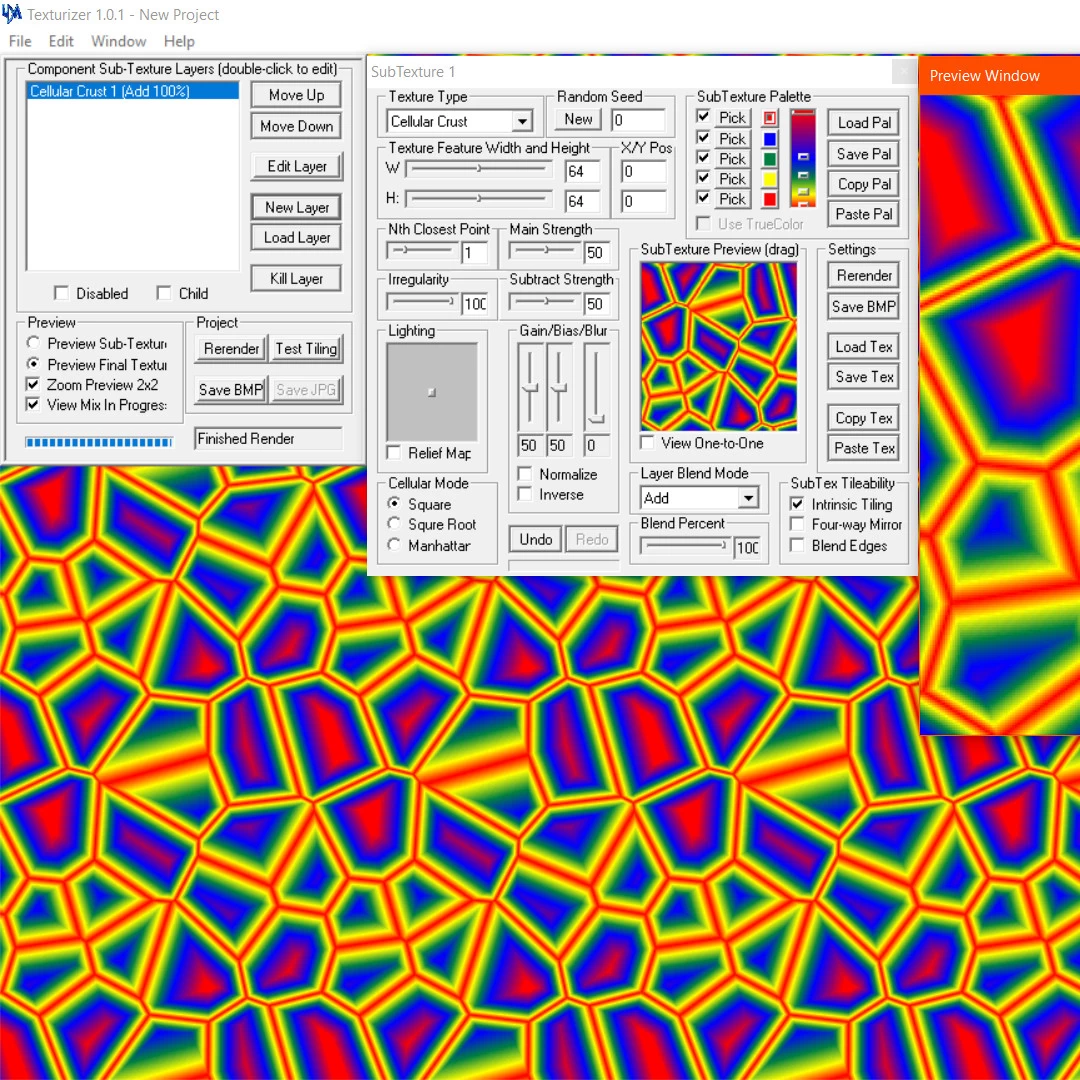Viewport: 1080px width, 1080px height.
Task: Open the Layer Blend Mode dropdown
Action: pyautogui.click(x=748, y=497)
